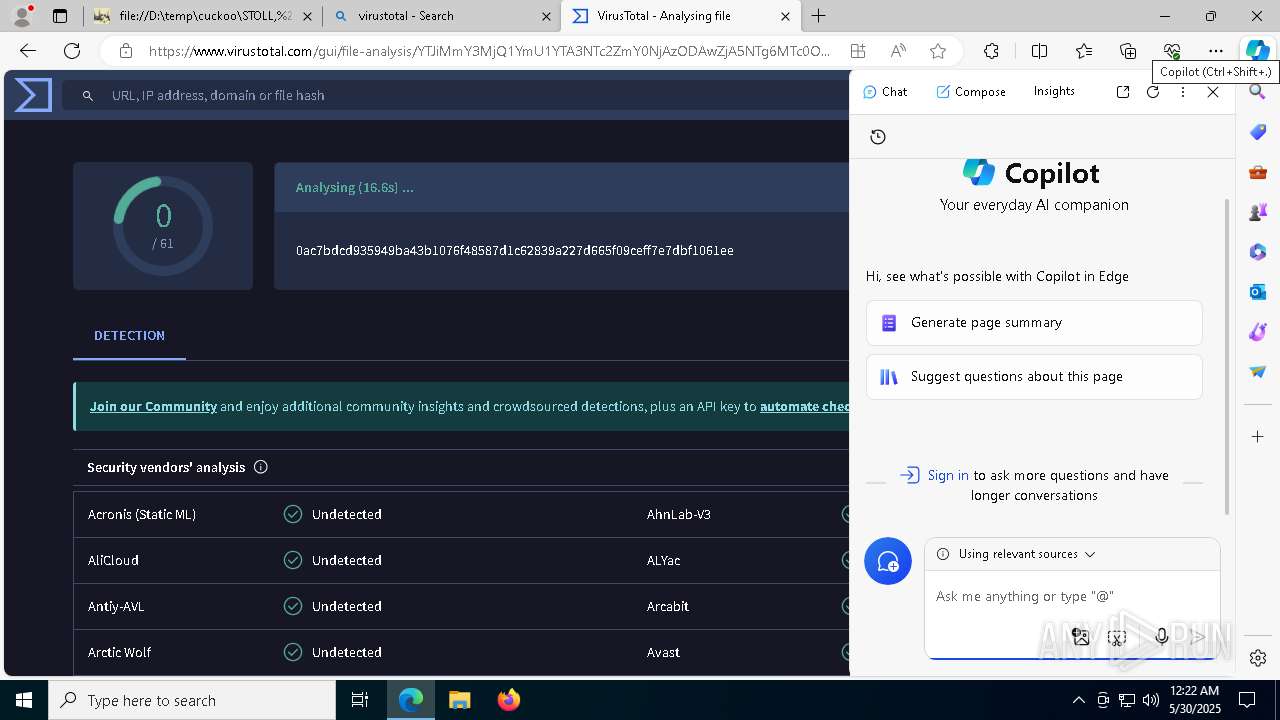Open Copilot more options menu
Screen dimensions: 1280x720
(1183, 91)
